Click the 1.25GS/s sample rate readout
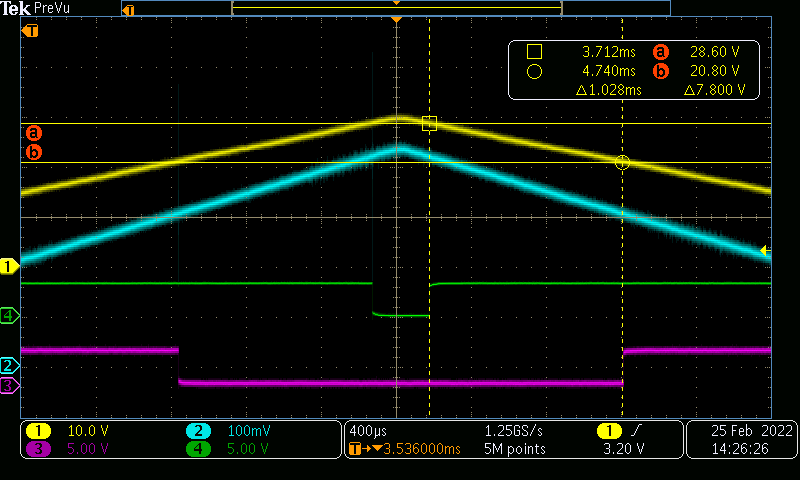Image resolution: width=800 pixels, height=480 pixels. pos(515,430)
